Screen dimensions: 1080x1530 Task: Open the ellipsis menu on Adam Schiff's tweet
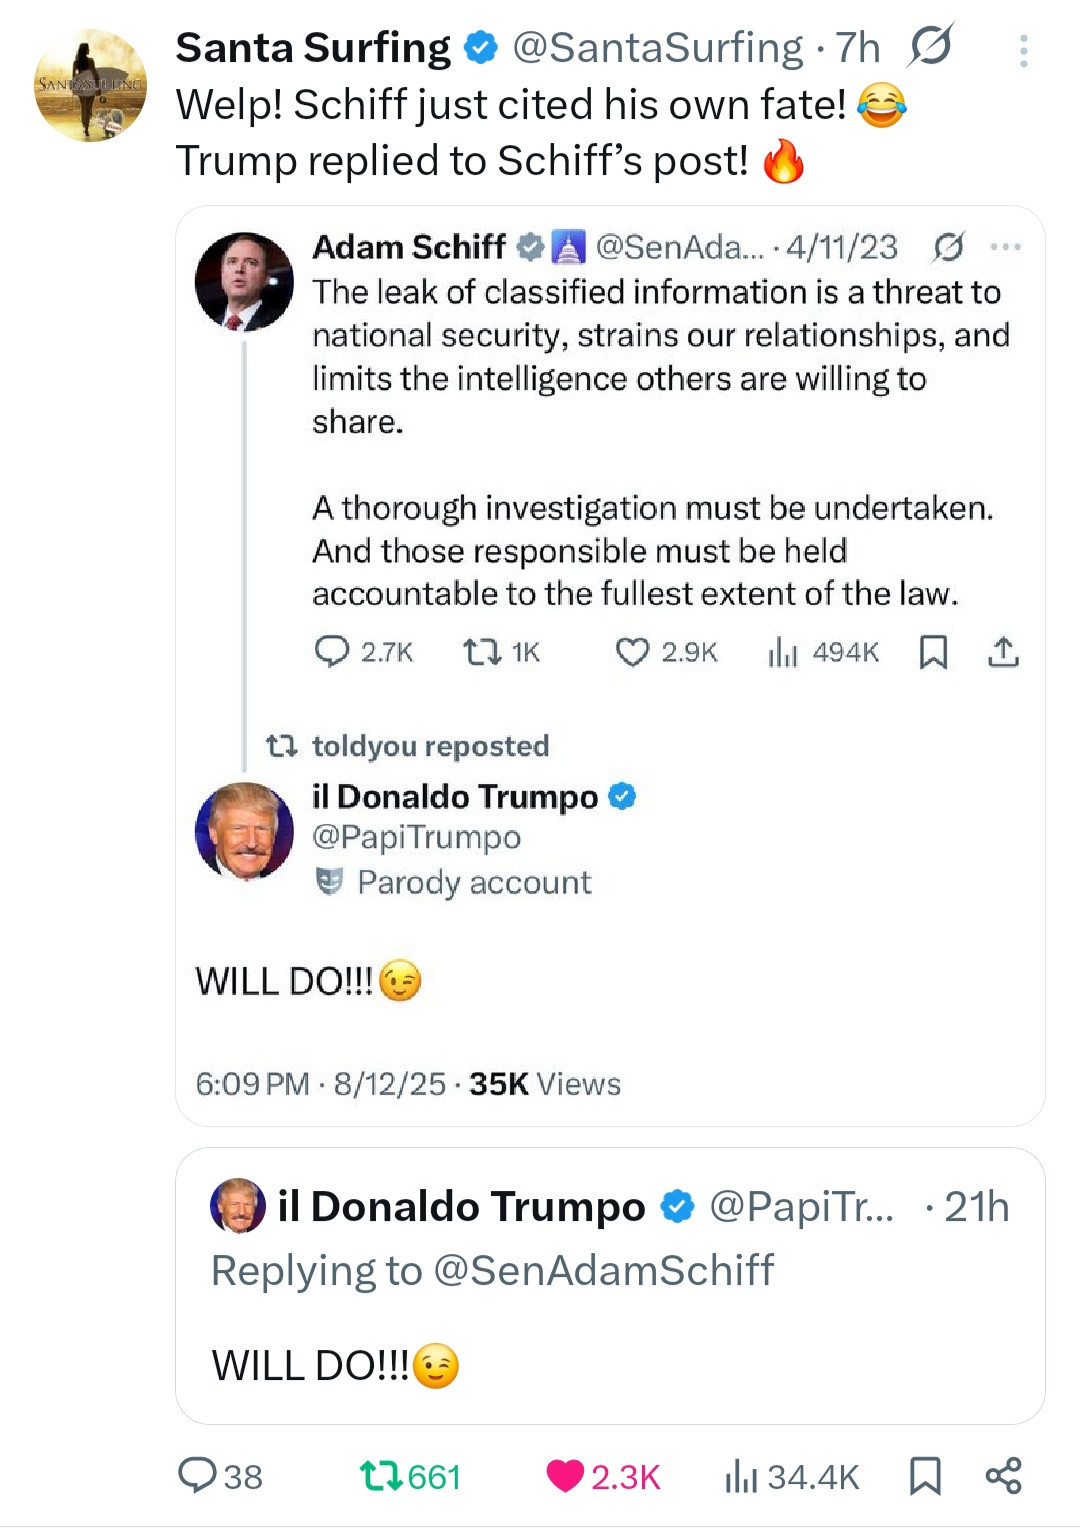1005,246
